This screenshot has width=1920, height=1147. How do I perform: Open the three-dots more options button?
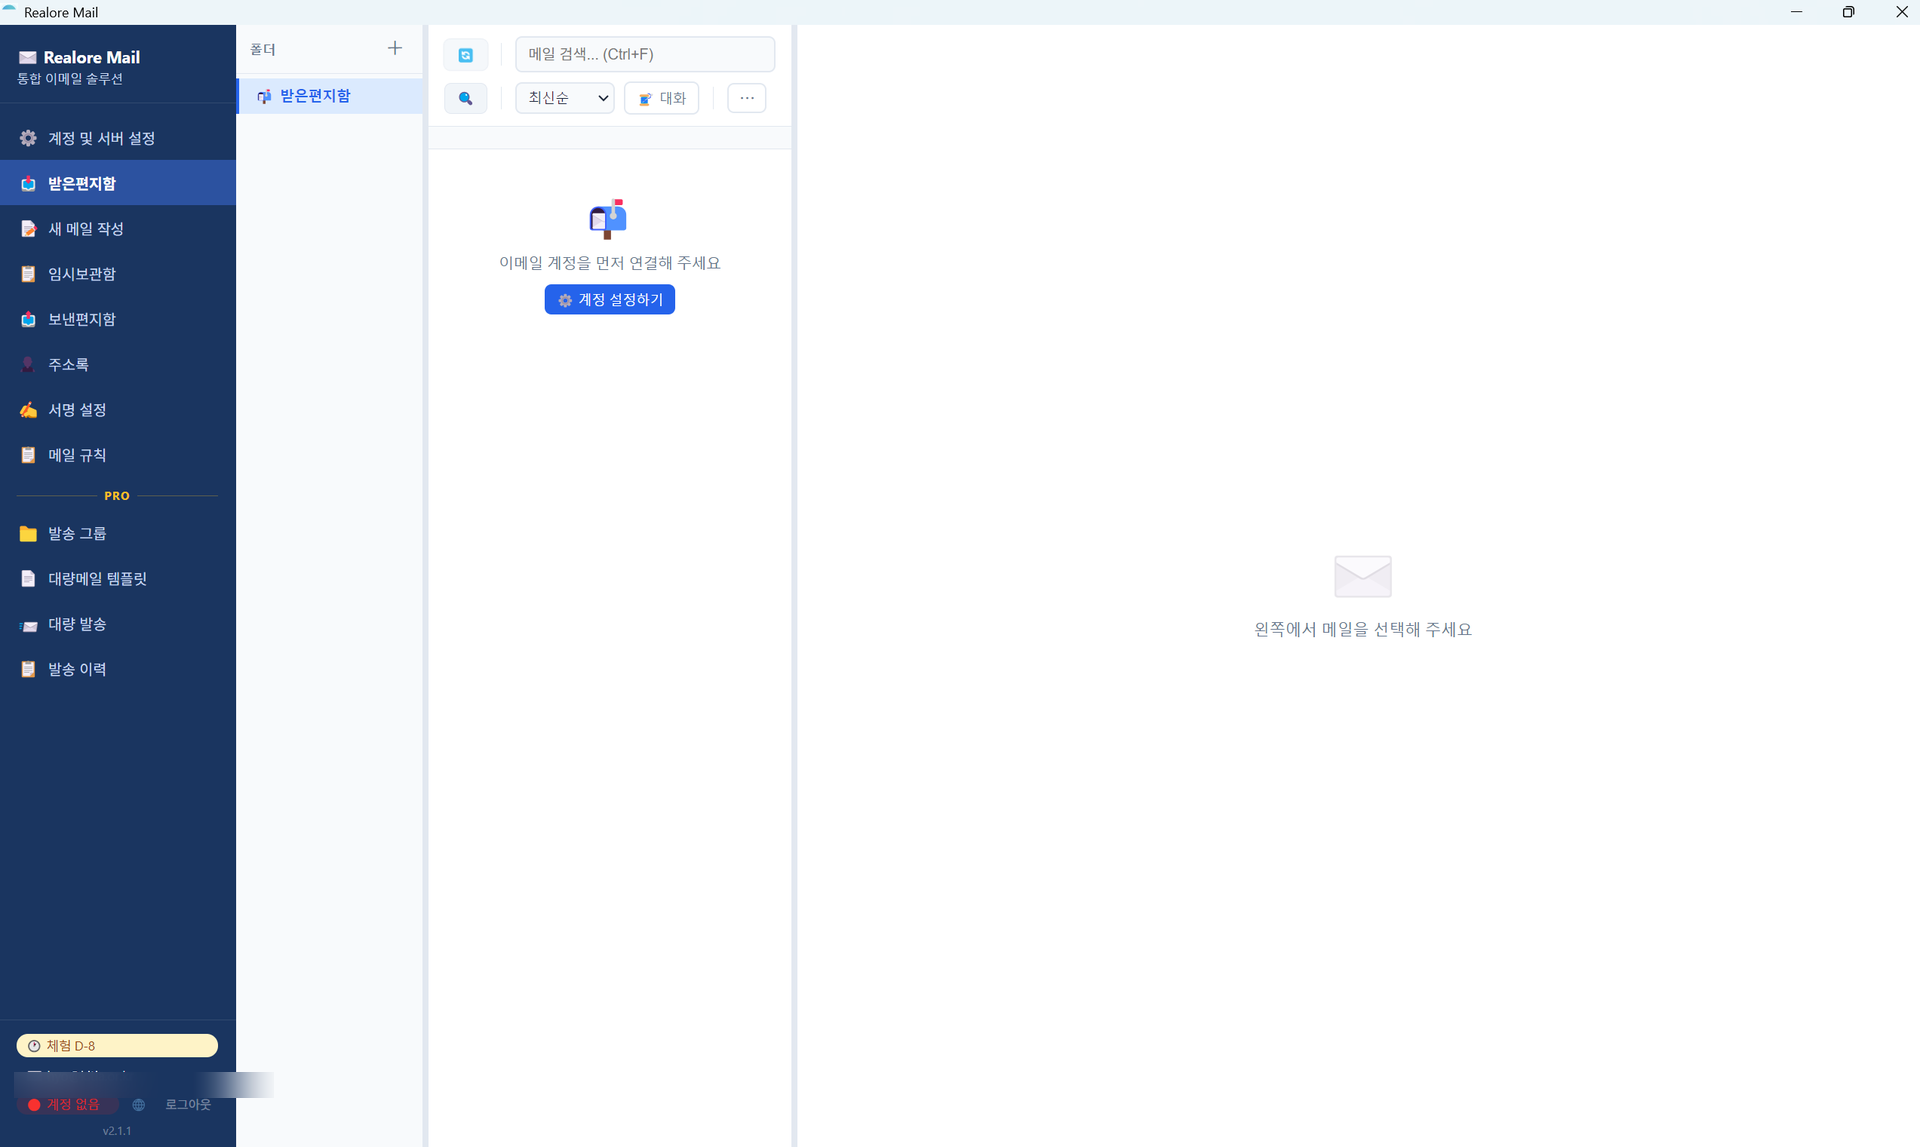coord(747,98)
